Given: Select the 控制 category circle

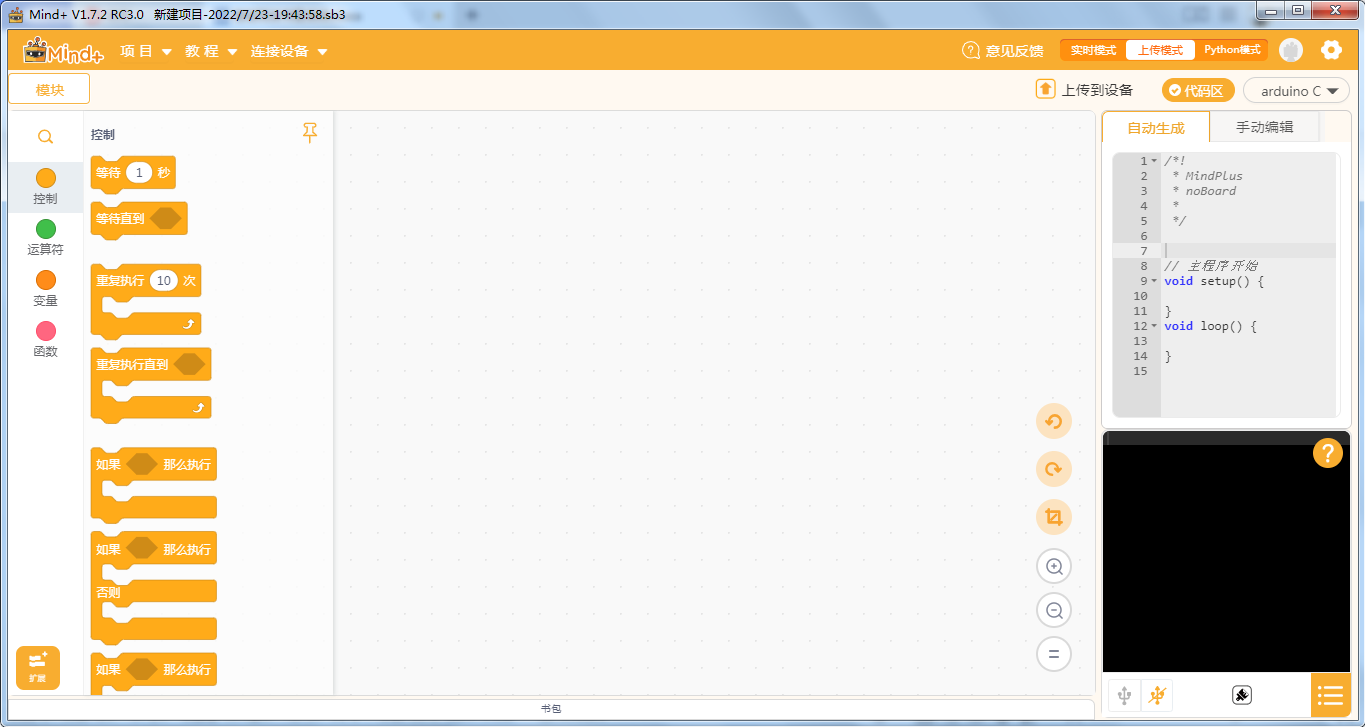Looking at the screenshot, I should [46, 178].
